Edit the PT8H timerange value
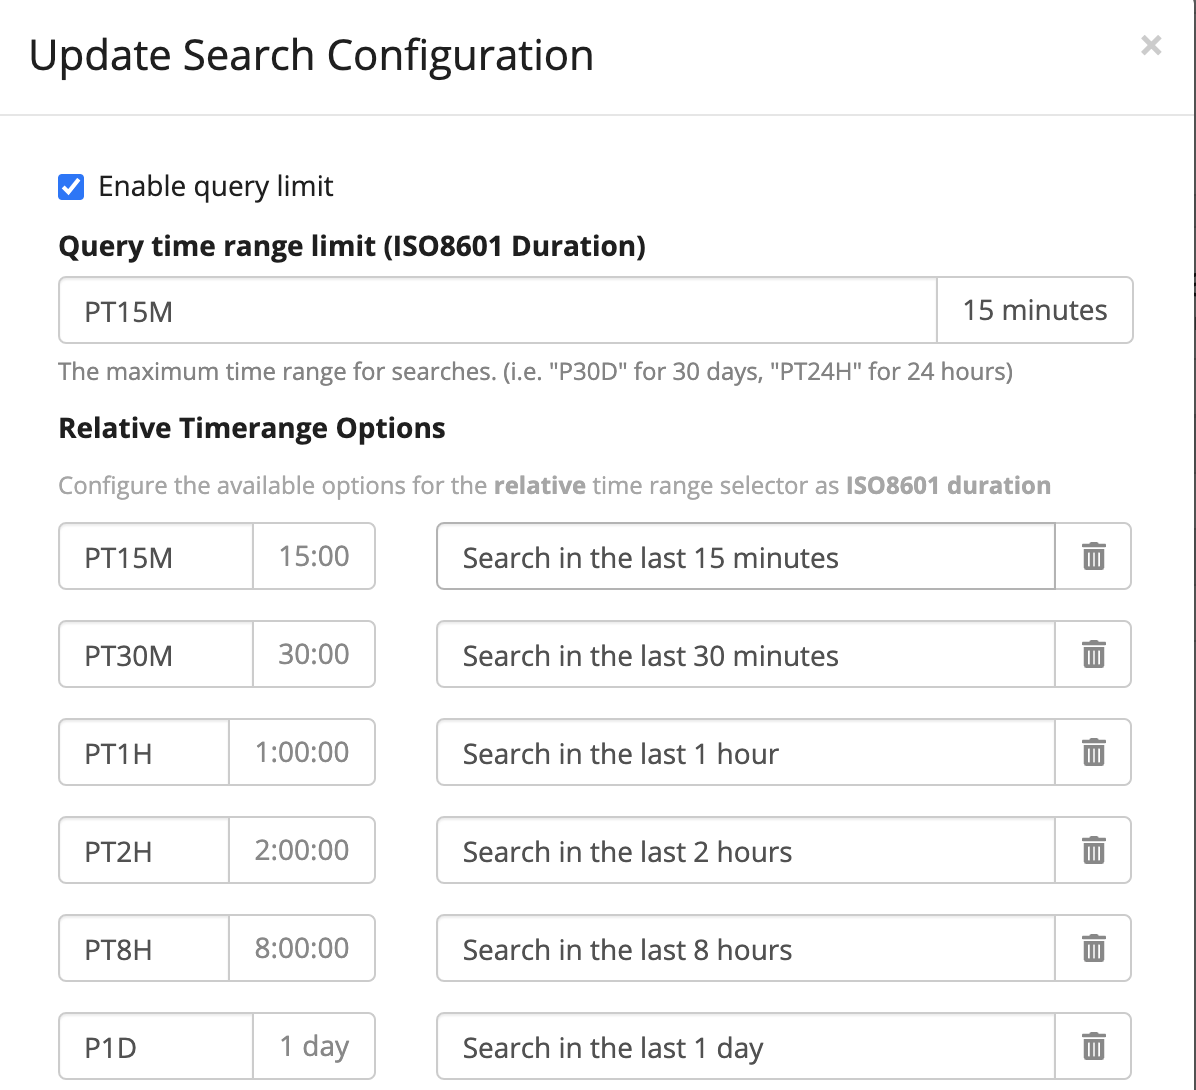This screenshot has width=1196, height=1090. click(140, 948)
